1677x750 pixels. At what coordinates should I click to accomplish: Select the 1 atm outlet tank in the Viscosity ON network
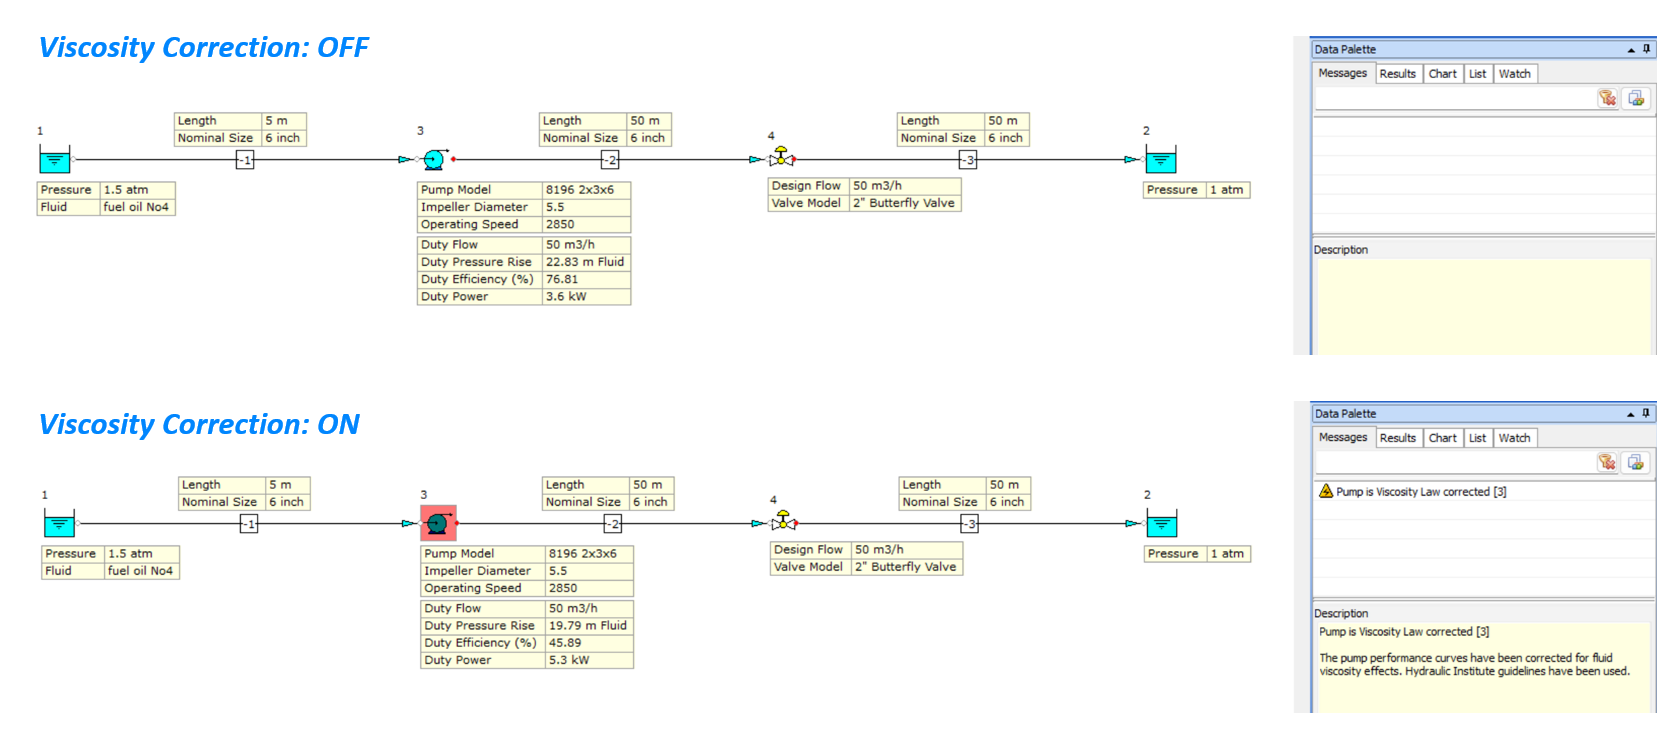[x=1161, y=524]
